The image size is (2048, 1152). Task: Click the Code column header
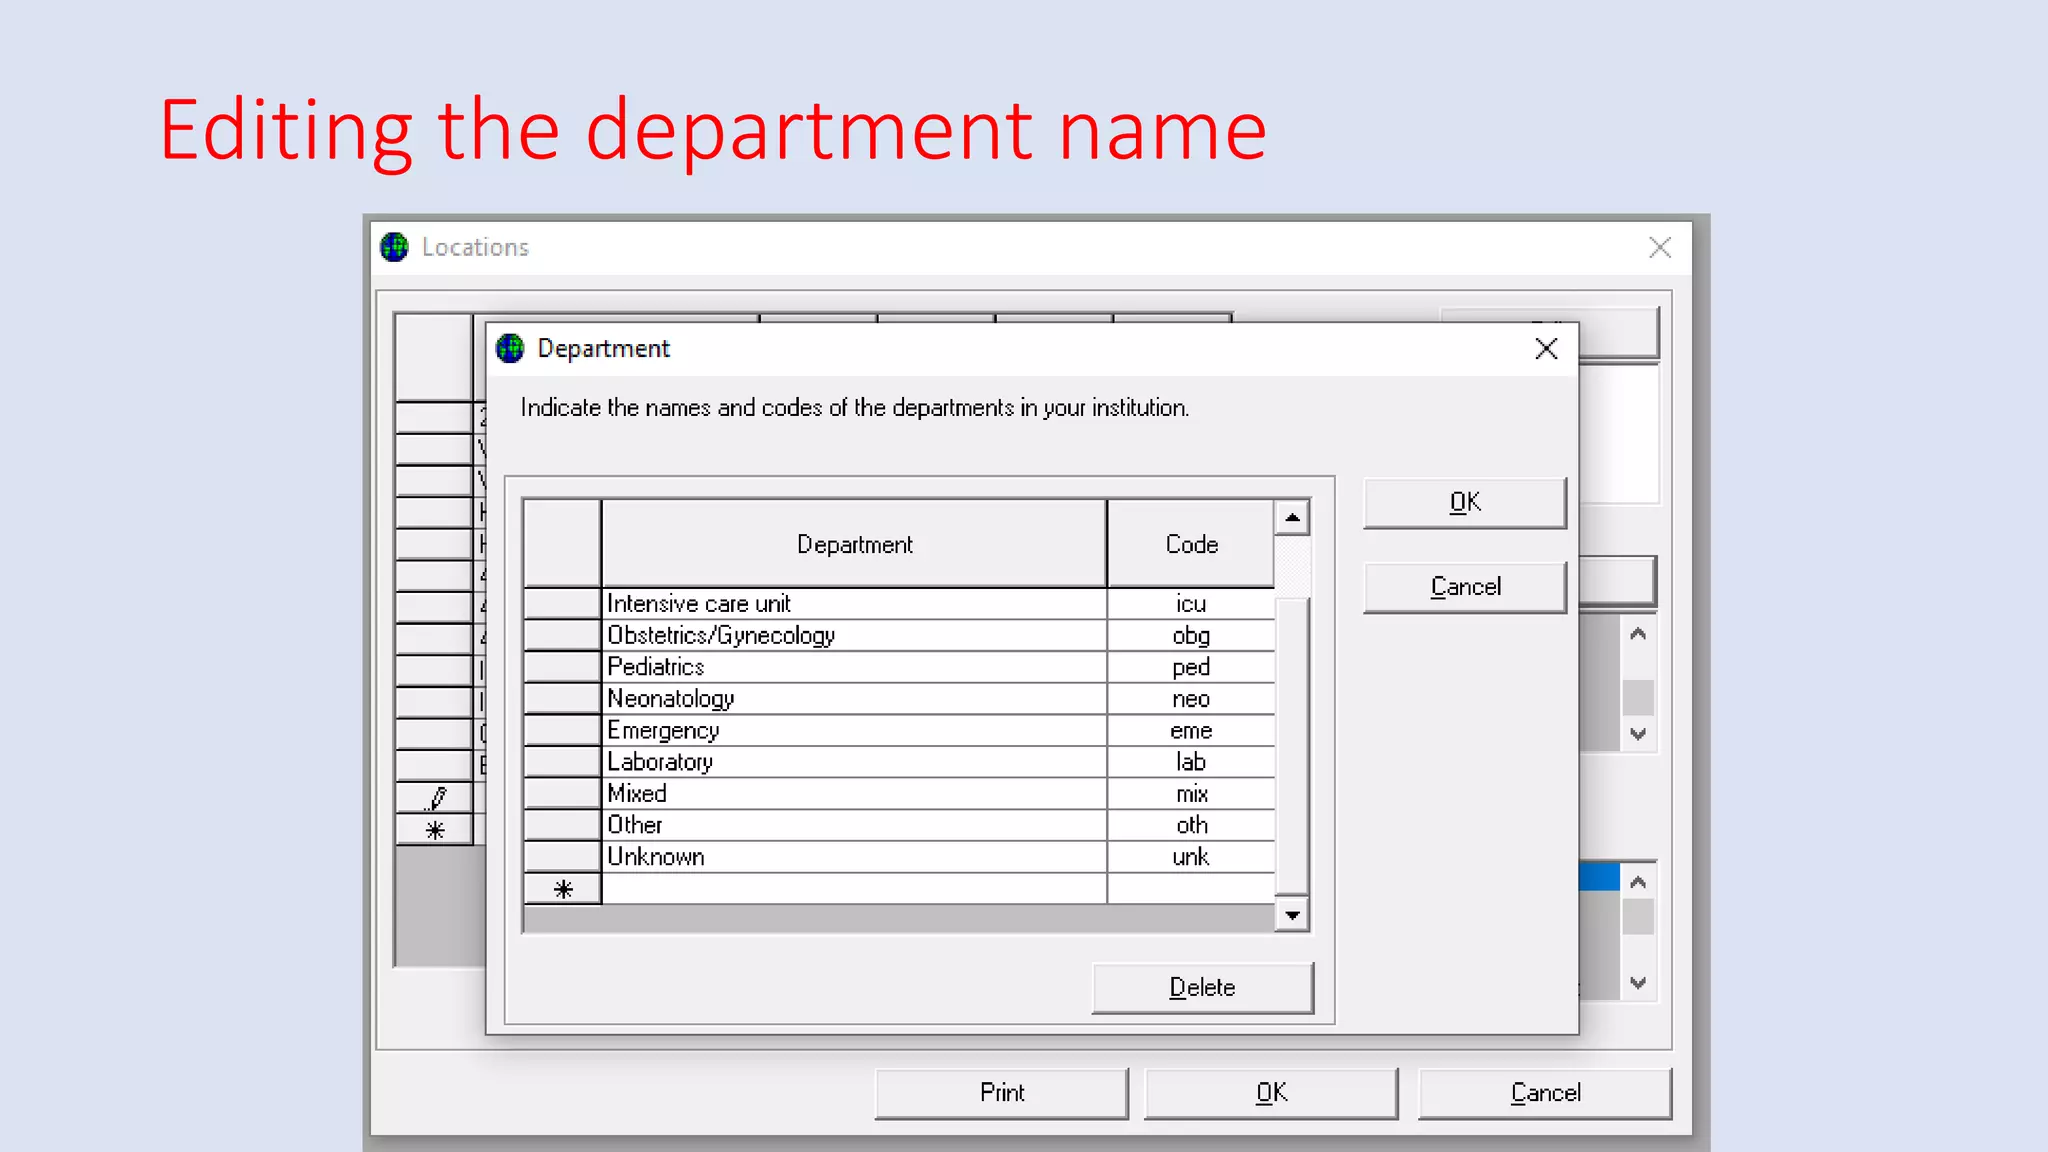[x=1190, y=544]
